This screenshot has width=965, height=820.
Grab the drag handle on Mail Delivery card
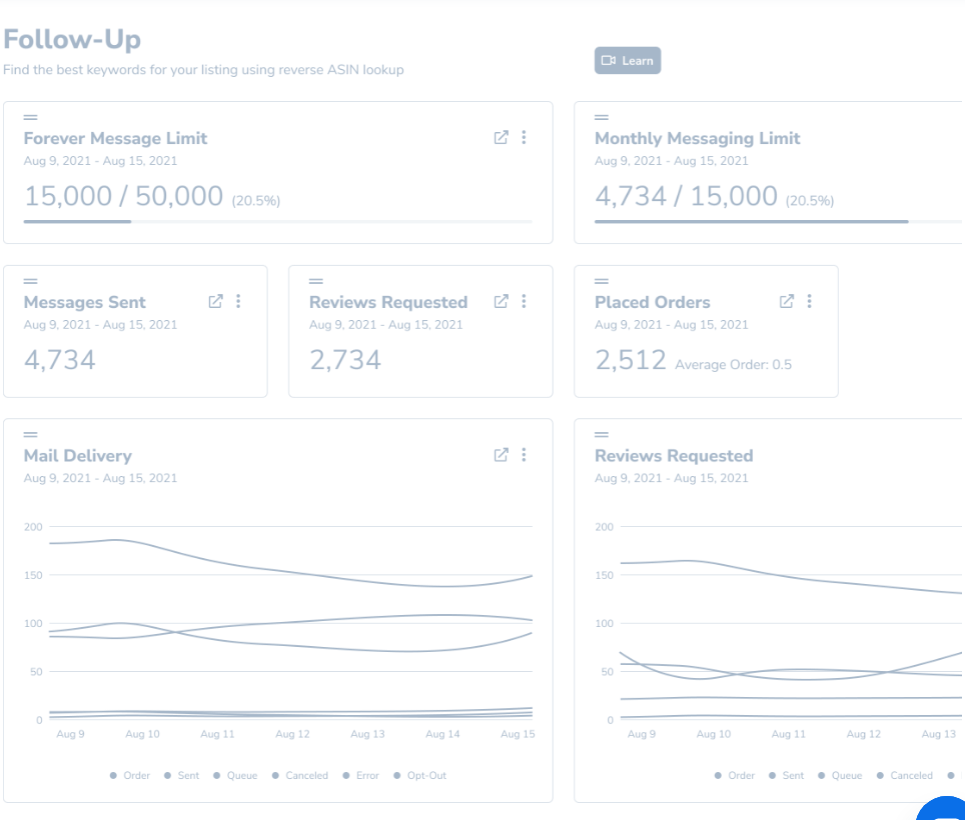click(x=30, y=435)
